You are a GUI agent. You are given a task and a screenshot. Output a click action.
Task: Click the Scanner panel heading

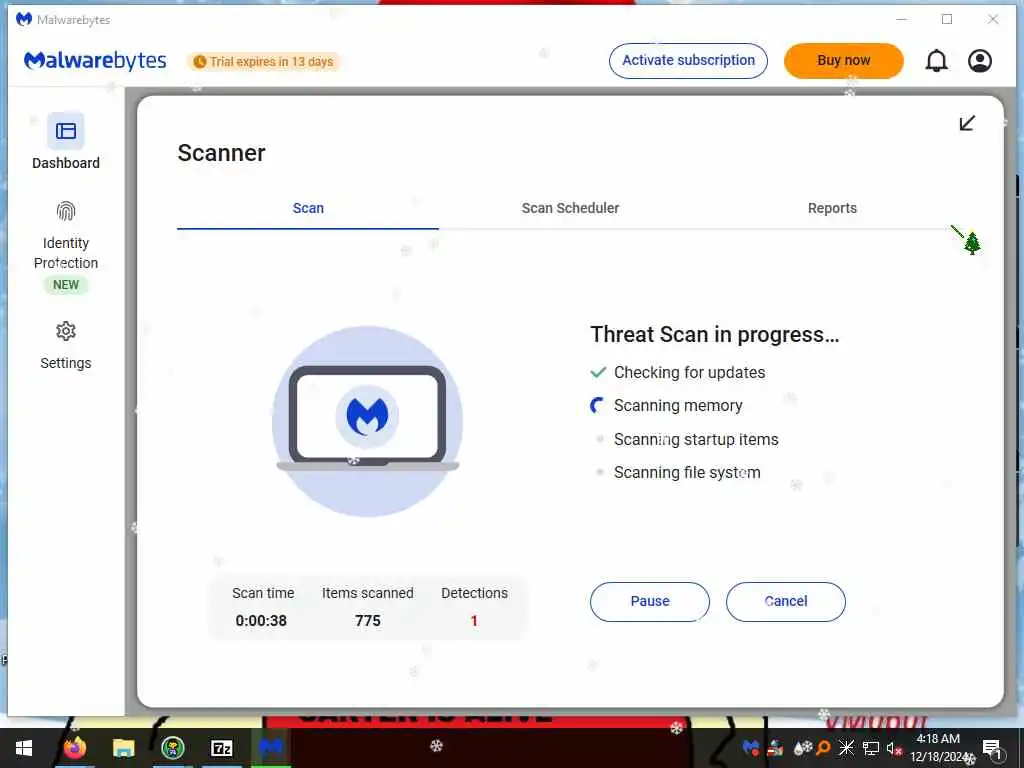221,153
